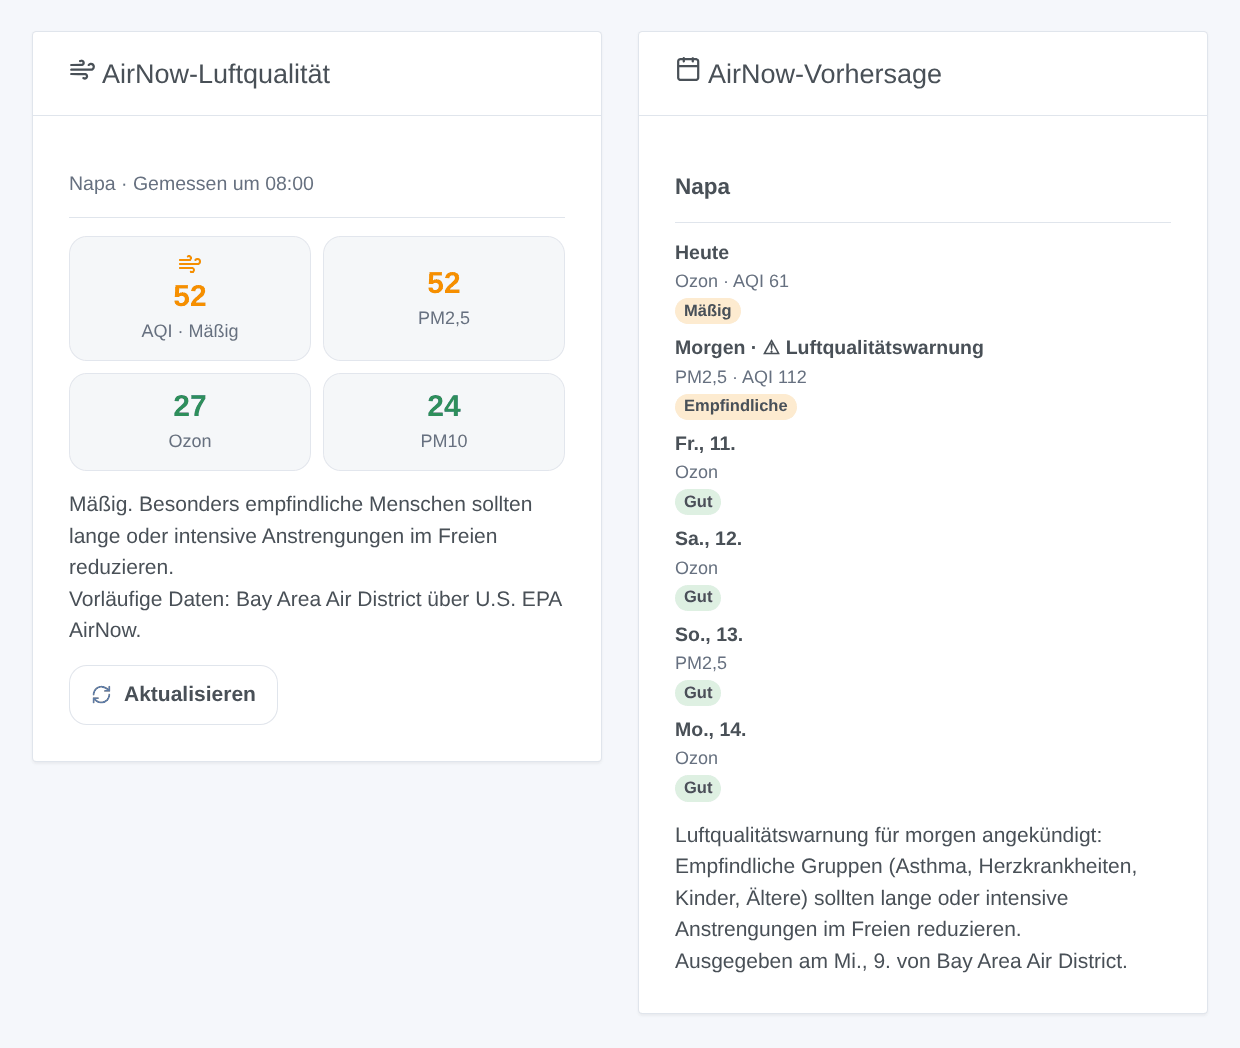Click the Heute forecast label
Viewport: 1240px width, 1048px height.
pyautogui.click(x=702, y=253)
